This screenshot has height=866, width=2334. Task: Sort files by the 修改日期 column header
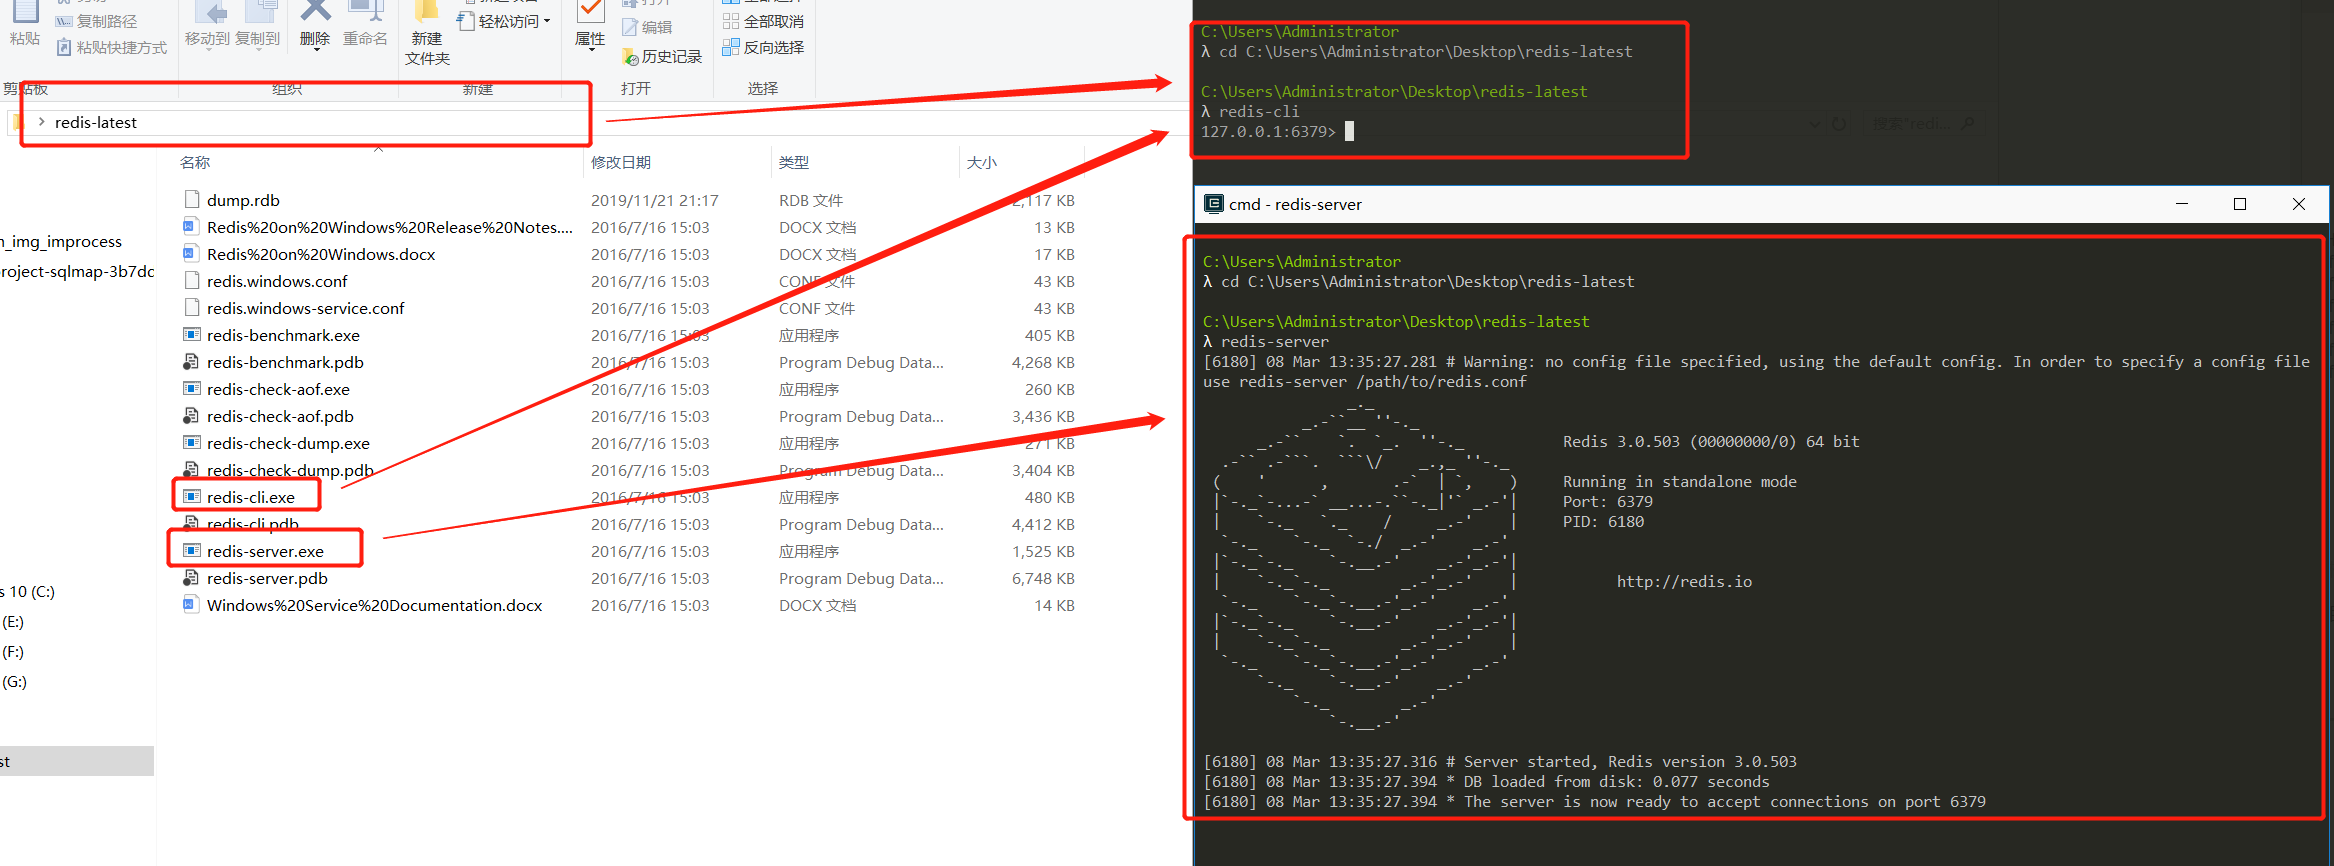point(621,162)
